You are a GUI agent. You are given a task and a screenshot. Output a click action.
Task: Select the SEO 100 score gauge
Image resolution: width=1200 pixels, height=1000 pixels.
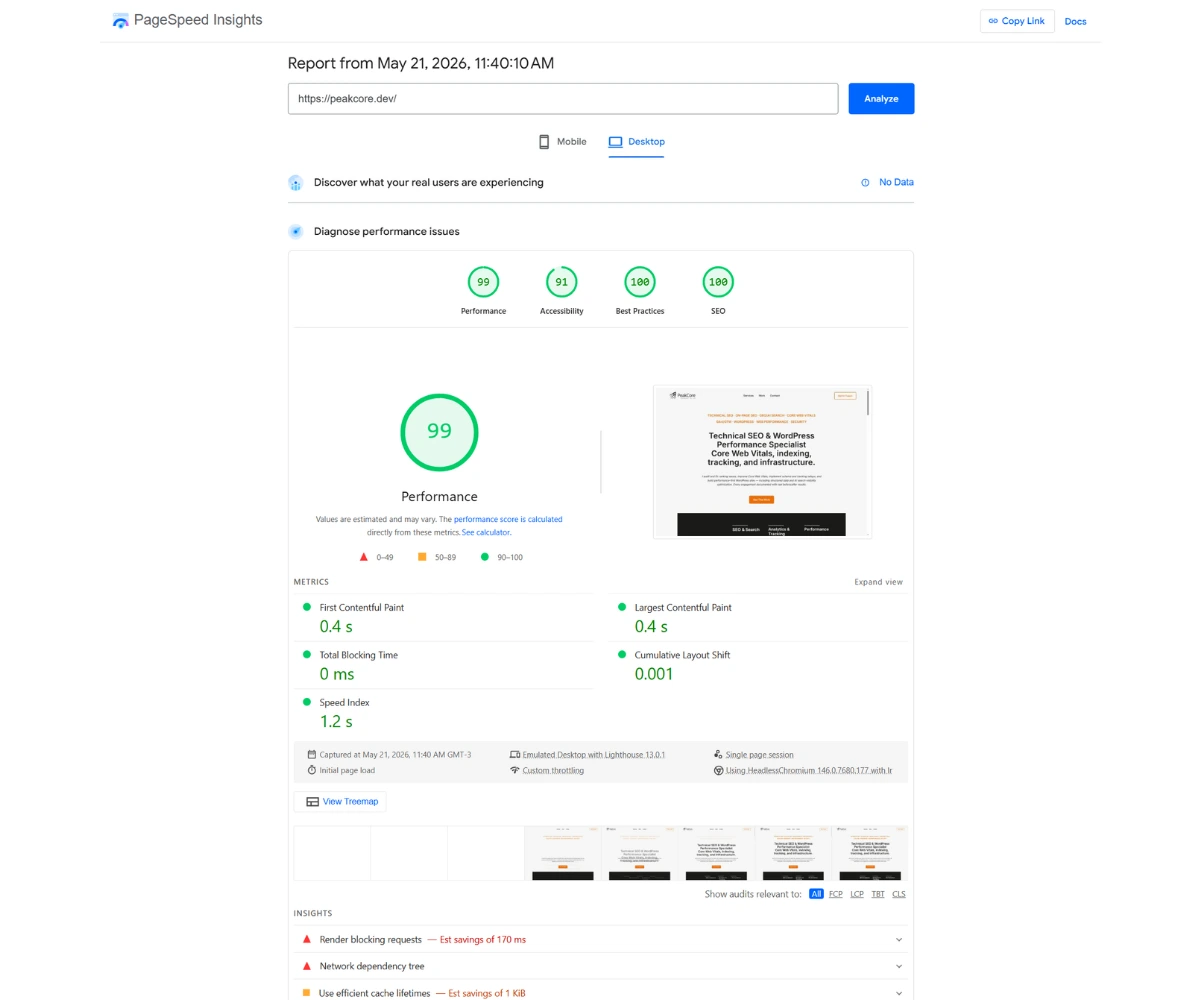click(x=718, y=282)
